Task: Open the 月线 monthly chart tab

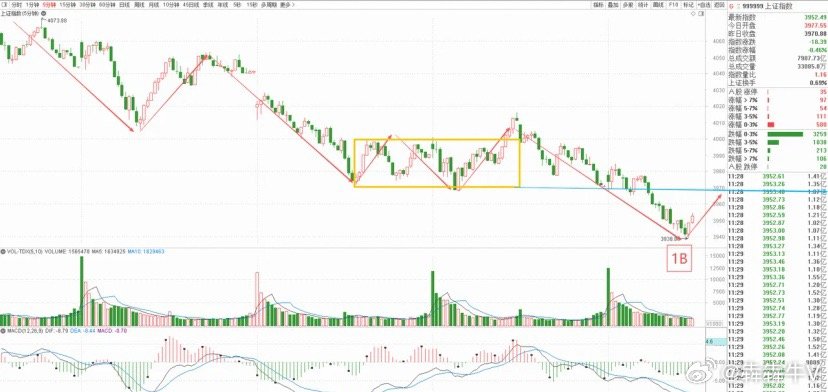Action: click(x=154, y=5)
